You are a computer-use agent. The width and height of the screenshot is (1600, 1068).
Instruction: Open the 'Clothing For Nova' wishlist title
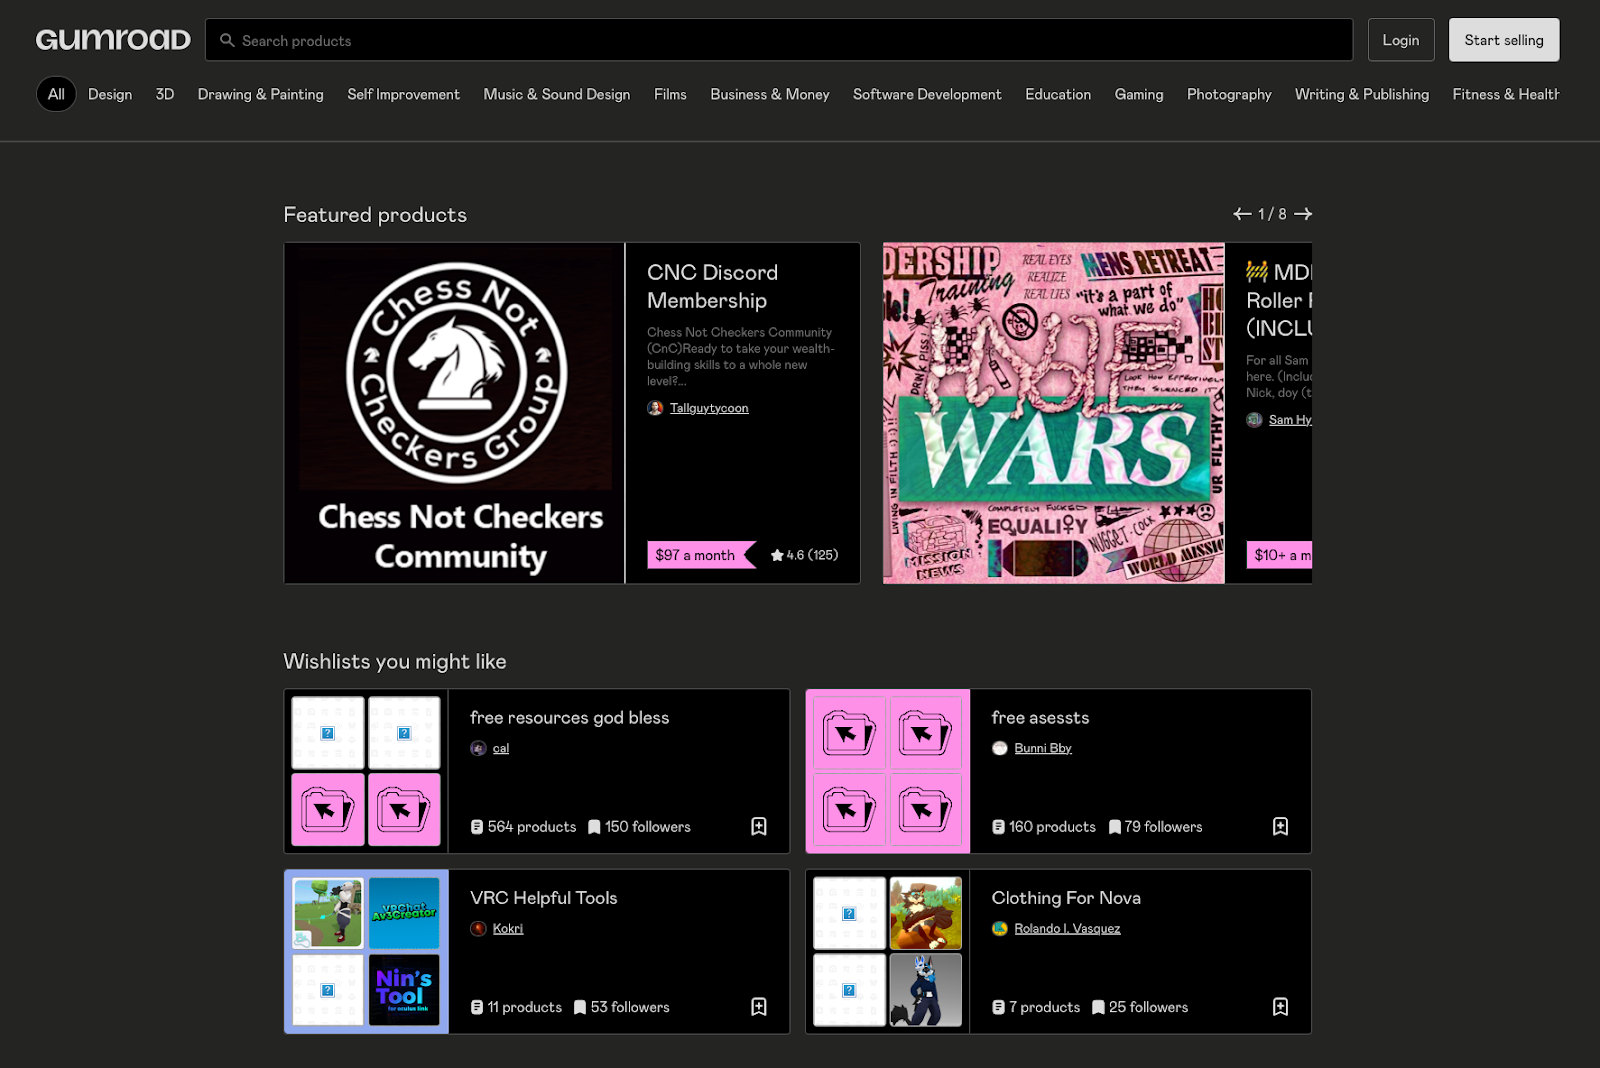pyautogui.click(x=1066, y=898)
